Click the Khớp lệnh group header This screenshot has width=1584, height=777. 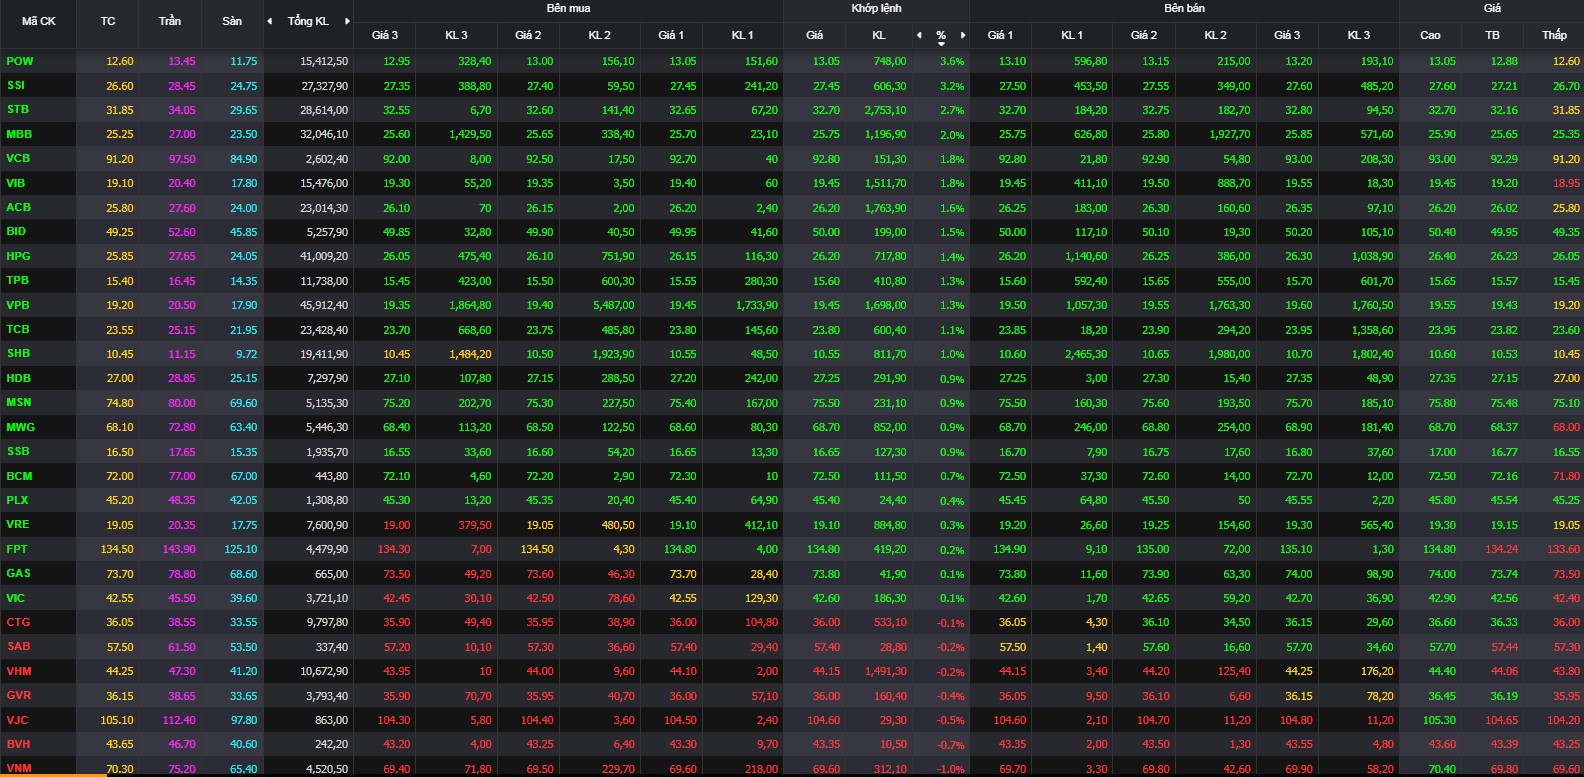point(876,8)
